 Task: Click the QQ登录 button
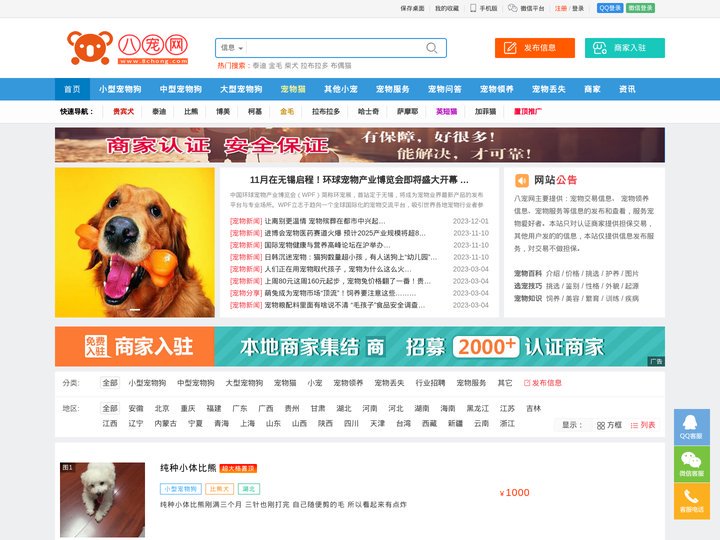click(x=610, y=8)
